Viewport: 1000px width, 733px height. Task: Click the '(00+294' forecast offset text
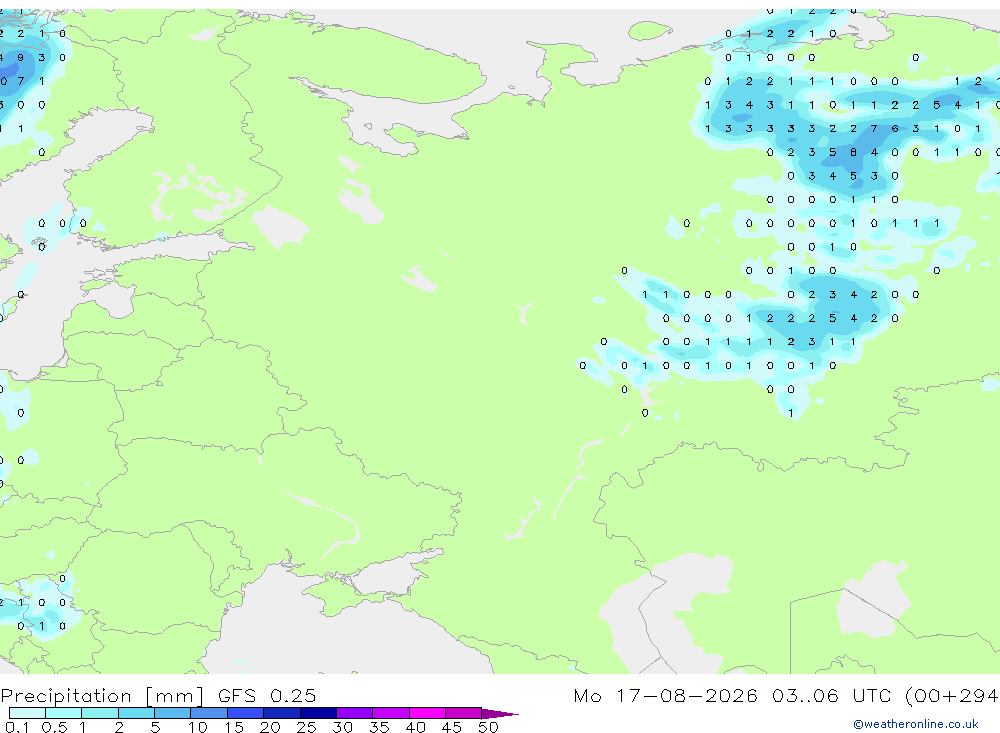(x=951, y=695)
